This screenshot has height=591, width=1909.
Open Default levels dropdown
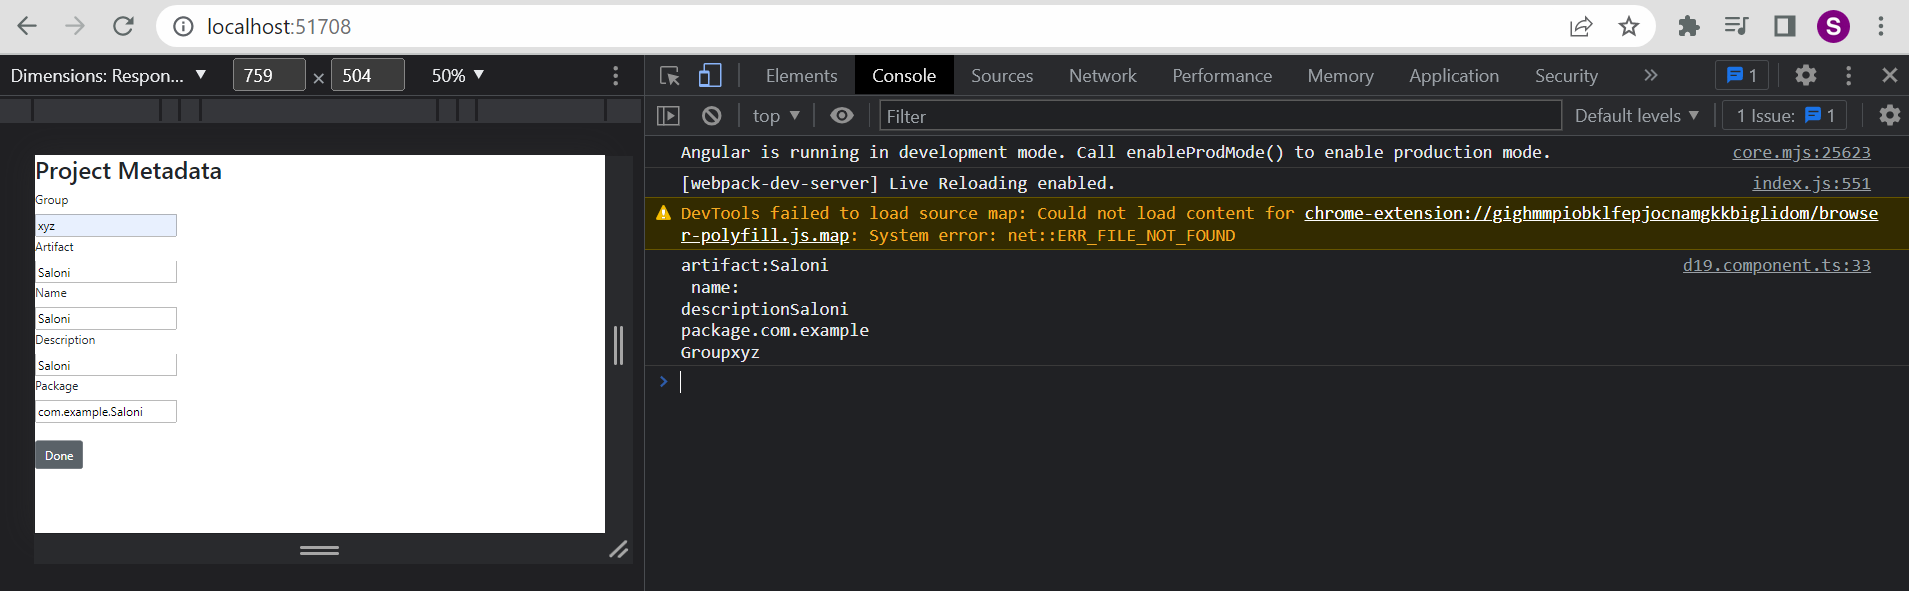1637,116
